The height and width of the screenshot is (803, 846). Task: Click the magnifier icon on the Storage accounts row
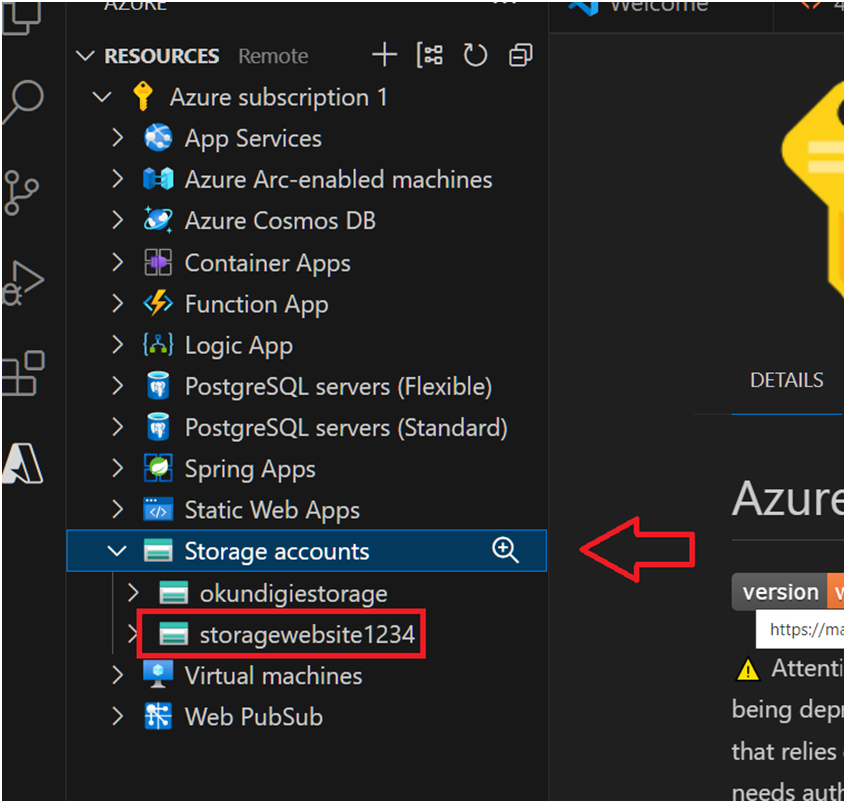(505, 550)
